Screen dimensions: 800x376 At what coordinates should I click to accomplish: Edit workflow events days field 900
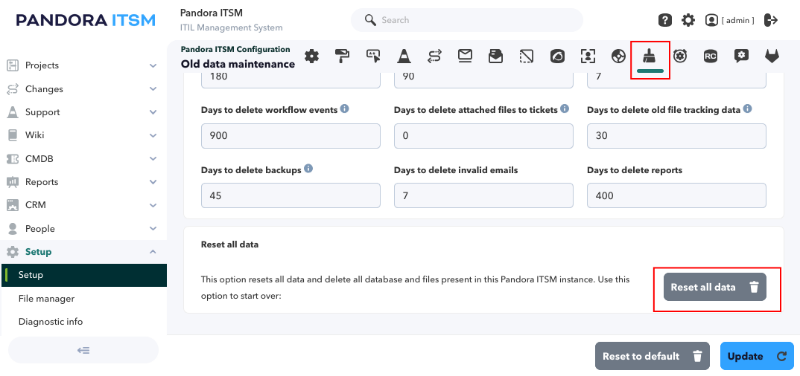point(291,136)
